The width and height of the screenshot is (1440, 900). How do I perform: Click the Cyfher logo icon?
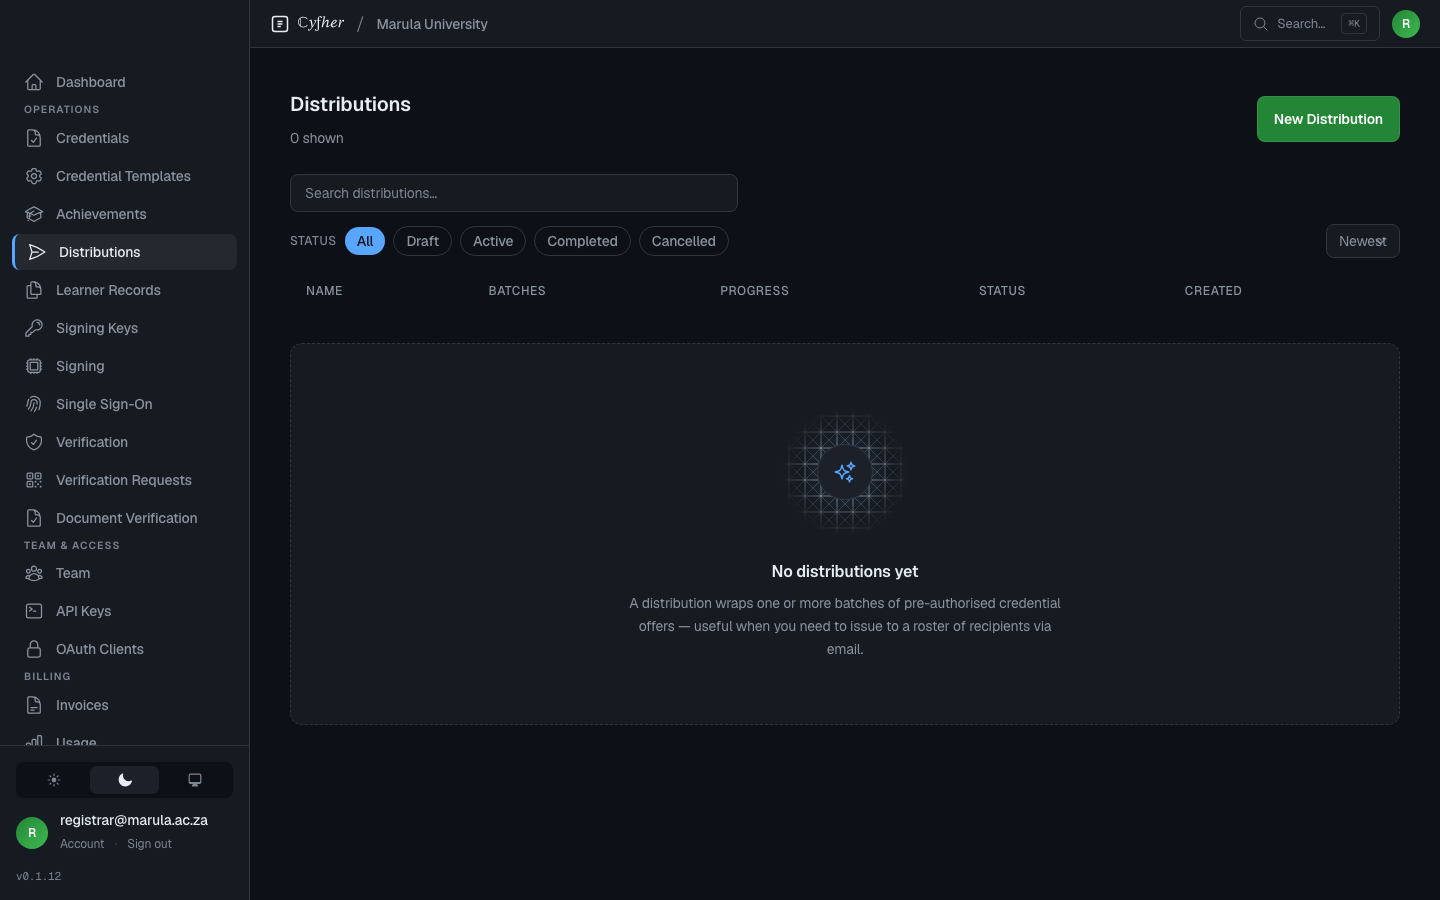click(280, 24)
